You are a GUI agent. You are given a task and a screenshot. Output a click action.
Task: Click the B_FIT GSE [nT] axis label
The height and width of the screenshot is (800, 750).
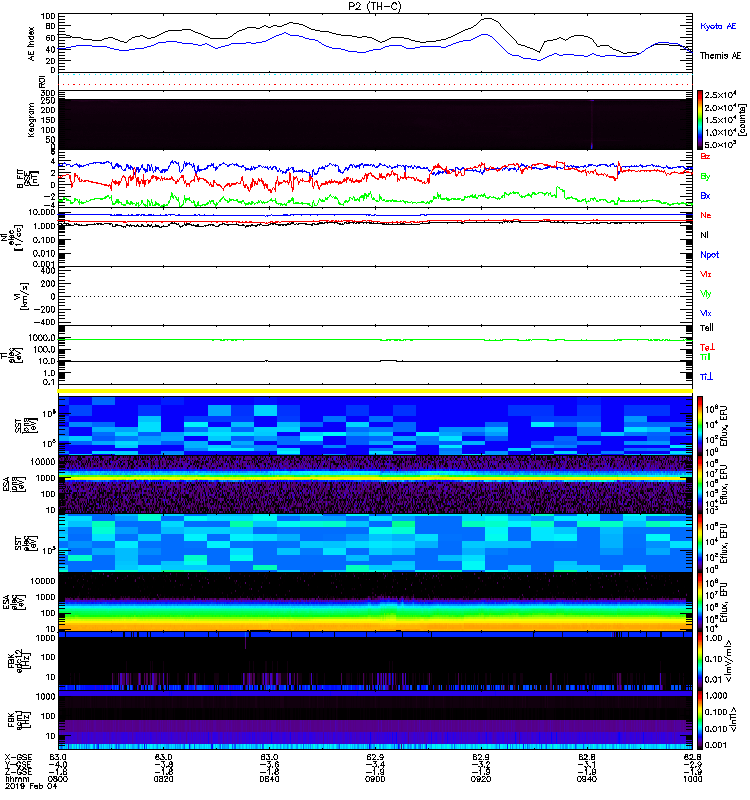(27, 179)
